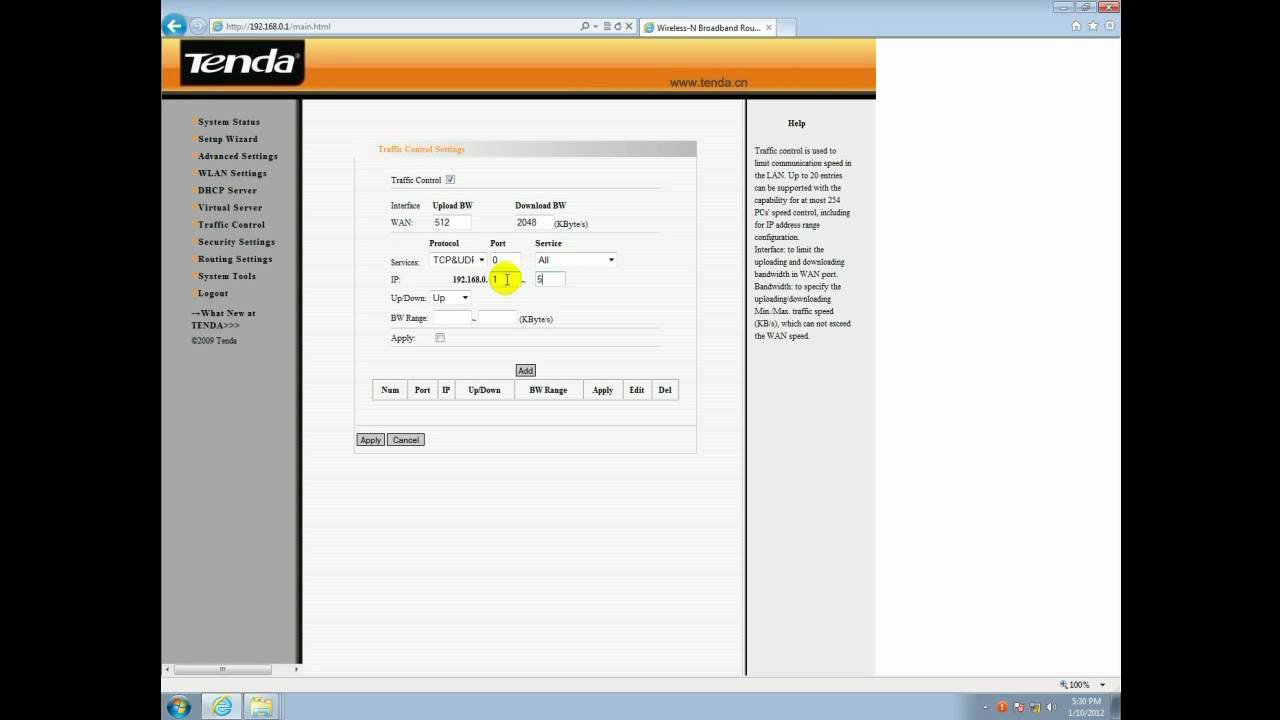The height and width of the screenshot is (720, 1280).
Task: Open Windows Explorer from the taskbar
Action: (262, 707)
